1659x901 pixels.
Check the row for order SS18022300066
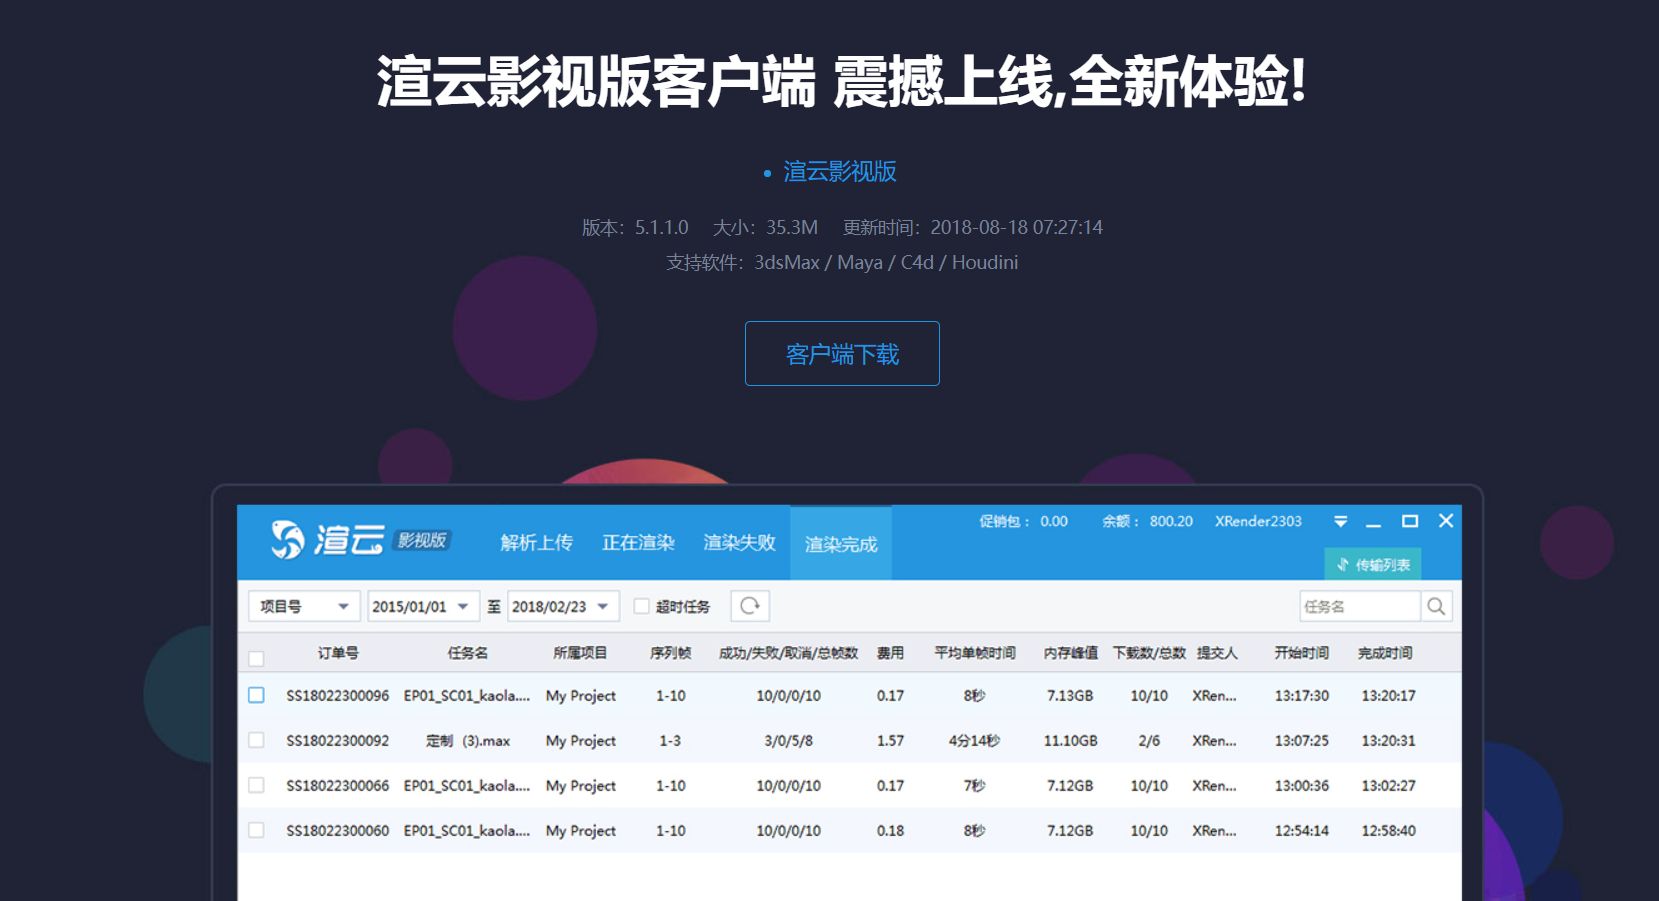pos(257,785)
